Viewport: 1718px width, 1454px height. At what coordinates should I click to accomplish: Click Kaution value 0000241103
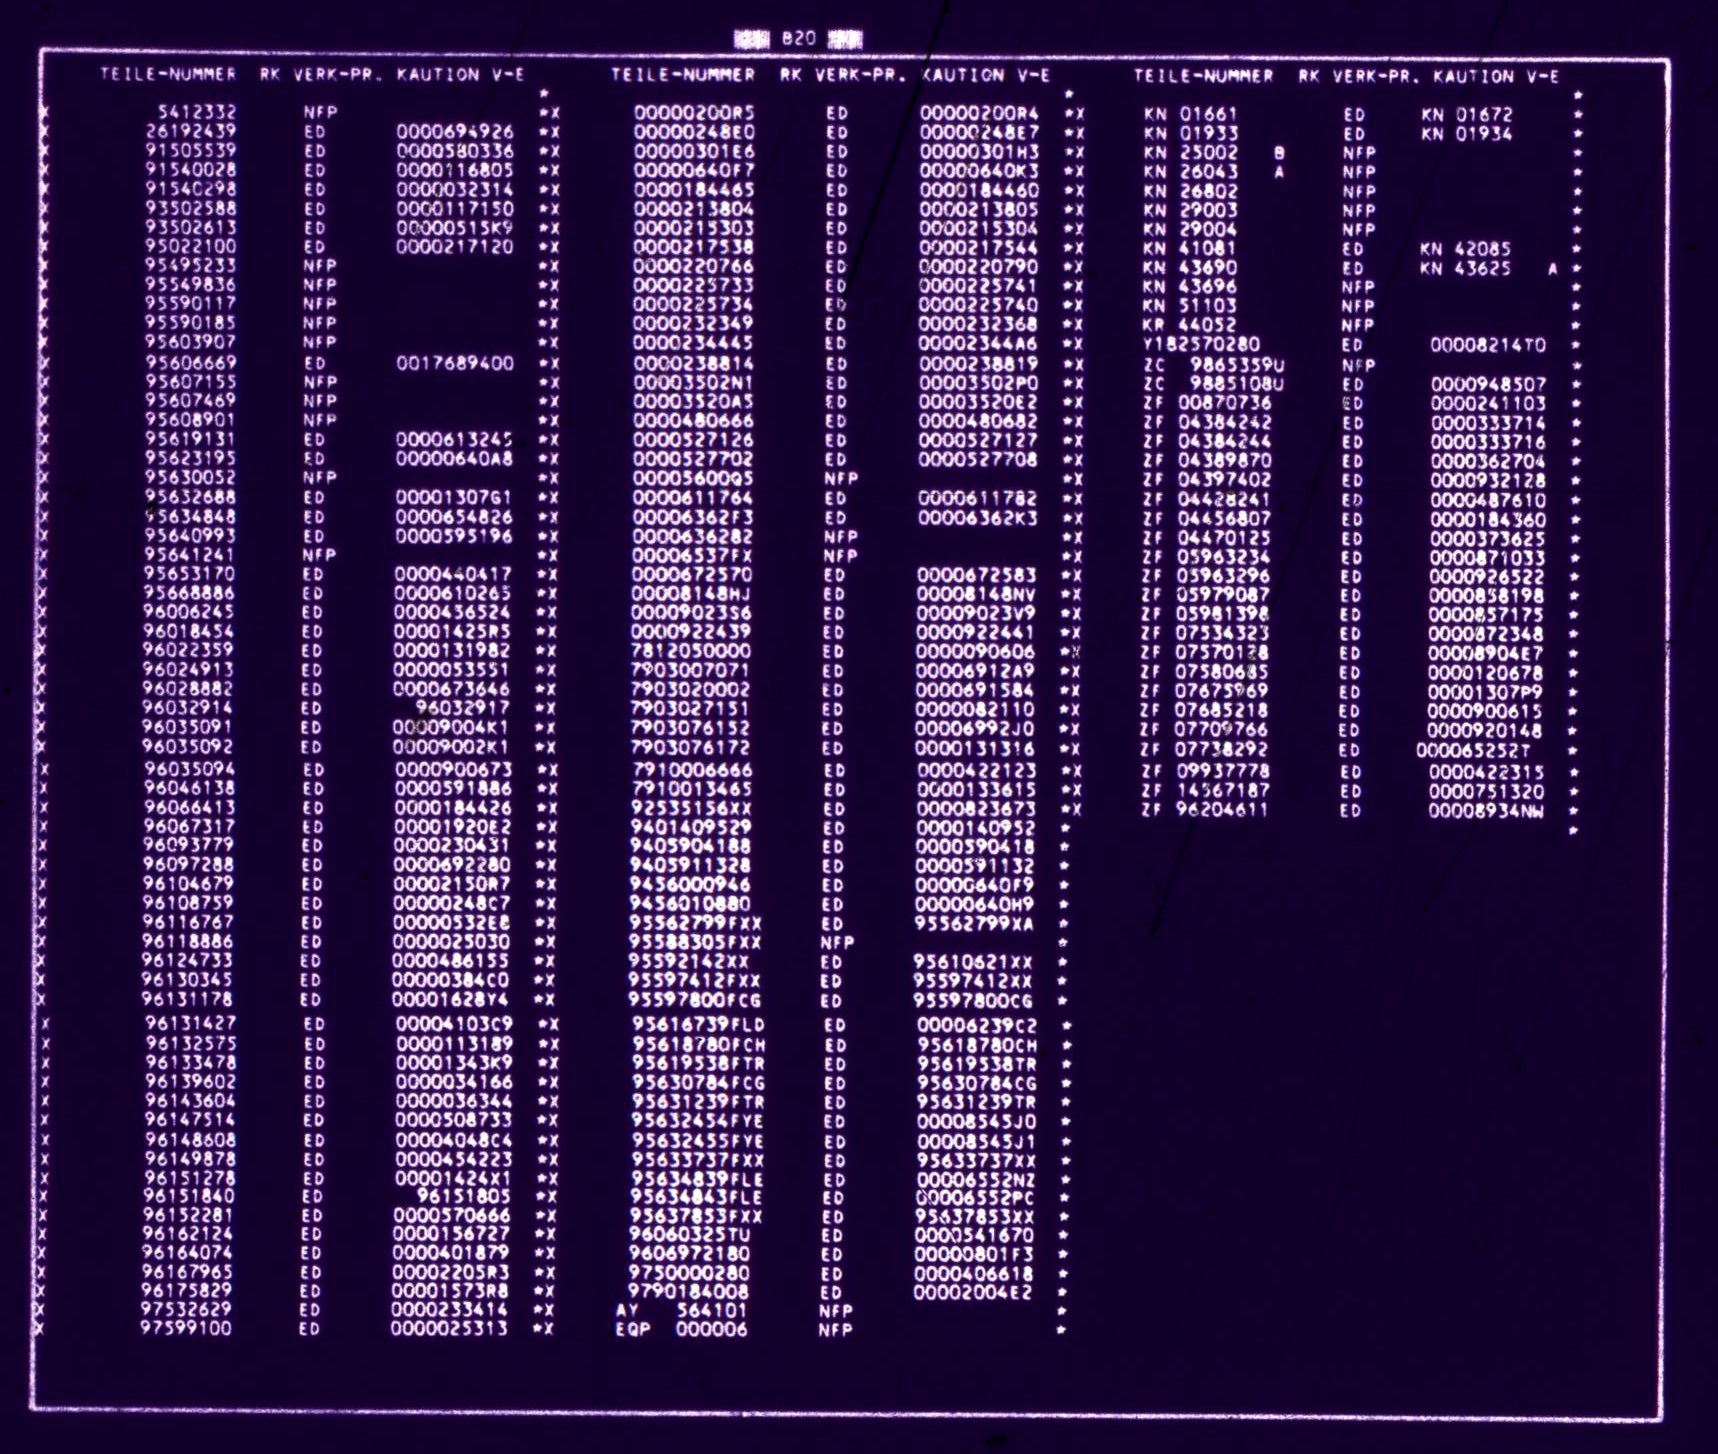click(x=1488, y=404)
